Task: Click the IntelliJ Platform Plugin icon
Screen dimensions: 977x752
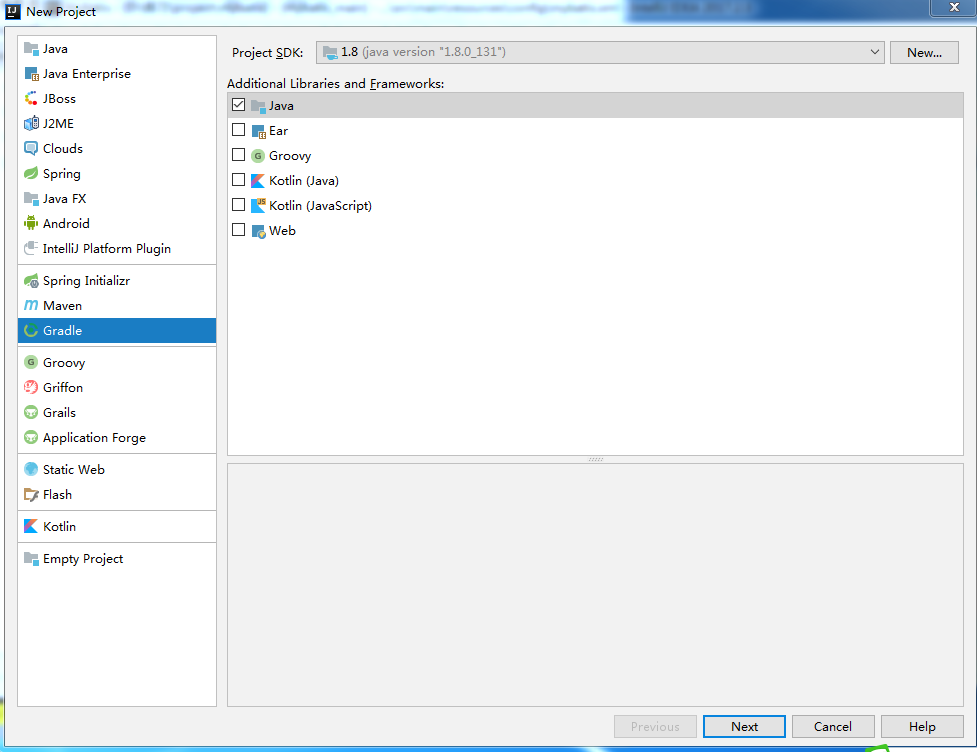Action: pos(31,248)
